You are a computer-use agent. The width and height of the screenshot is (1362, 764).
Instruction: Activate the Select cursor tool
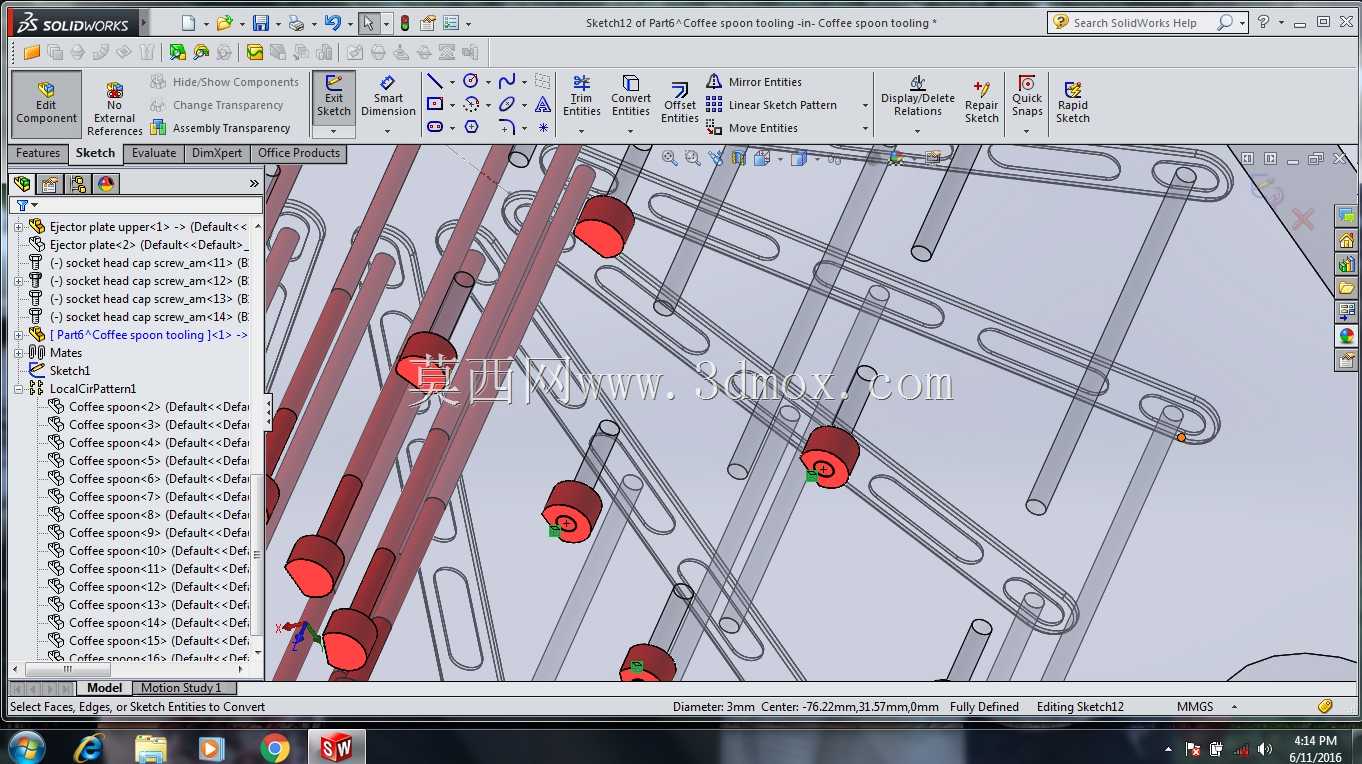(x=368, y=23)
